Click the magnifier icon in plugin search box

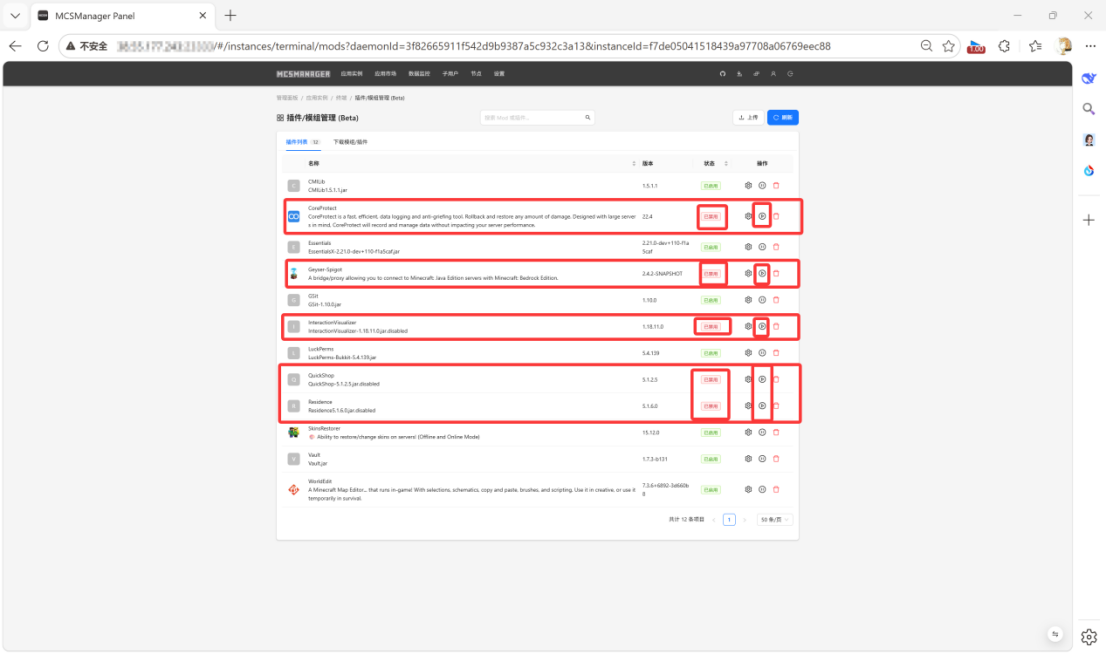point(588,118)
